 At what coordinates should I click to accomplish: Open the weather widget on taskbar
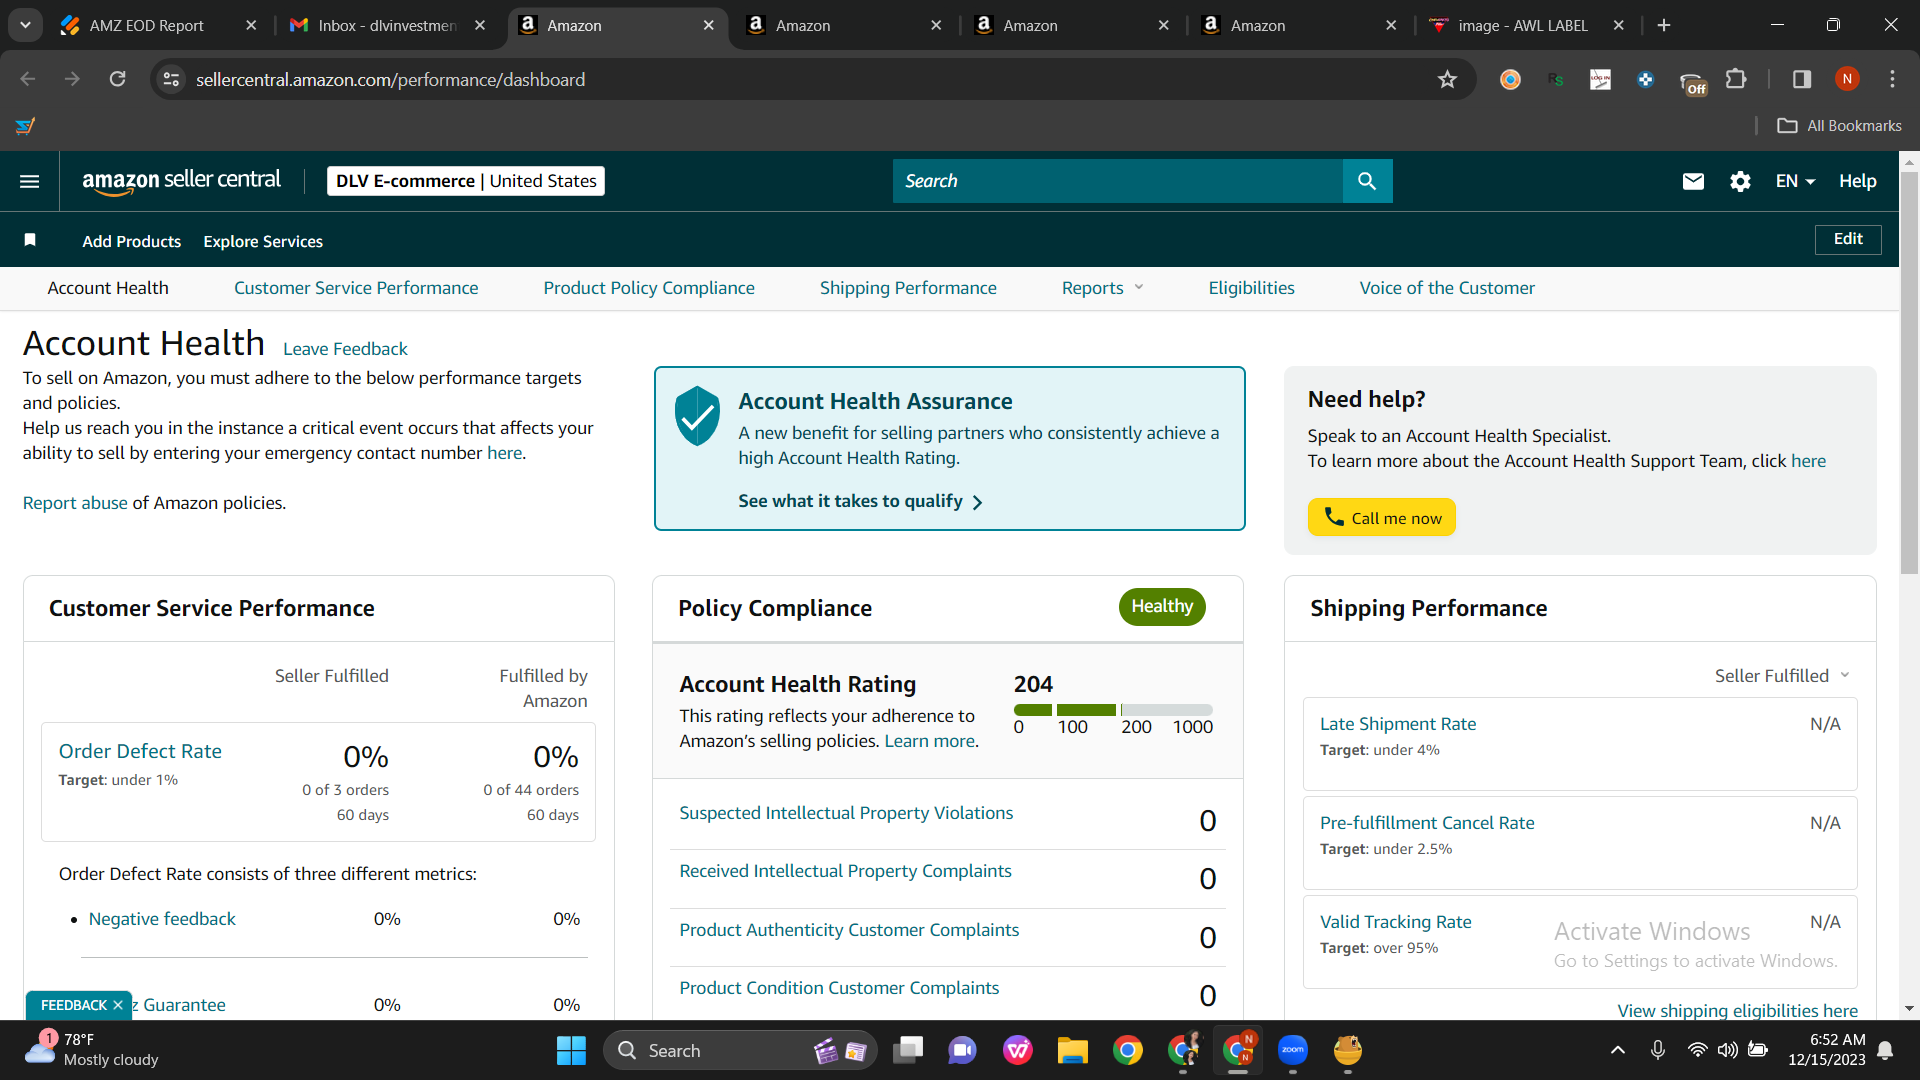click(92, 1050)
